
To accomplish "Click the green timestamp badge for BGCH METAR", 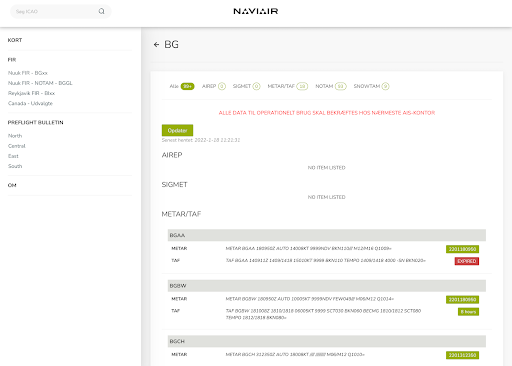I will point(462,355).
